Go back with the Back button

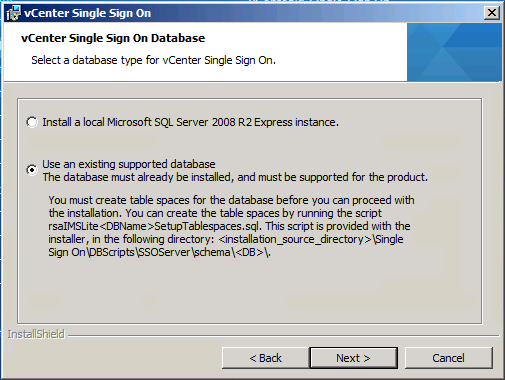pos(265,358)
